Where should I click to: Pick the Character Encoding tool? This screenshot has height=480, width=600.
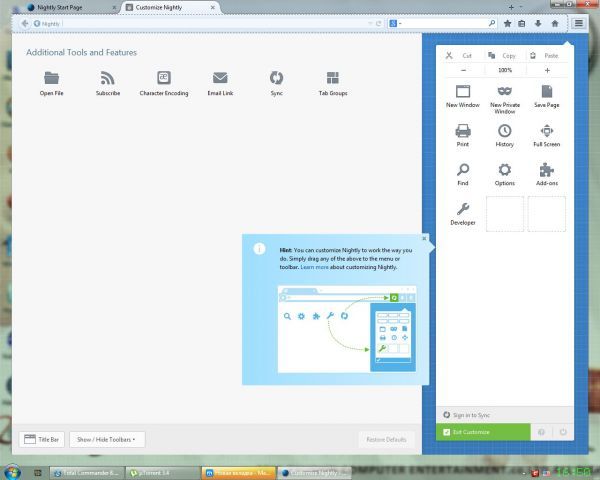[x=164, y=78]
